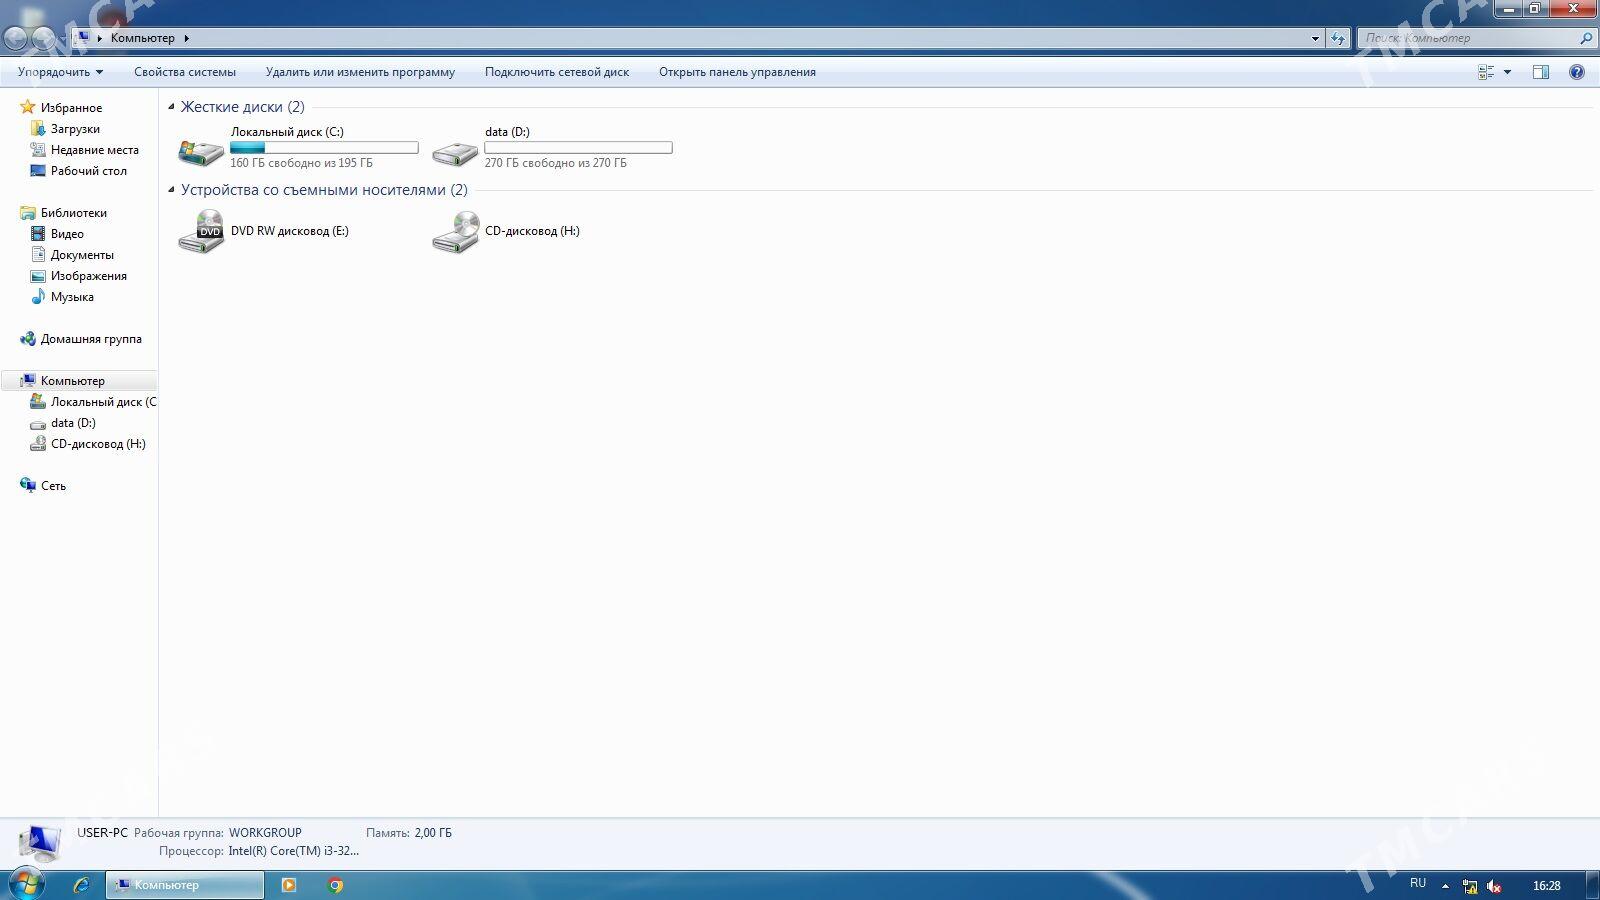Click the help question mark icon
This screenshot has height=900, width=1600.
(1577, 72)
